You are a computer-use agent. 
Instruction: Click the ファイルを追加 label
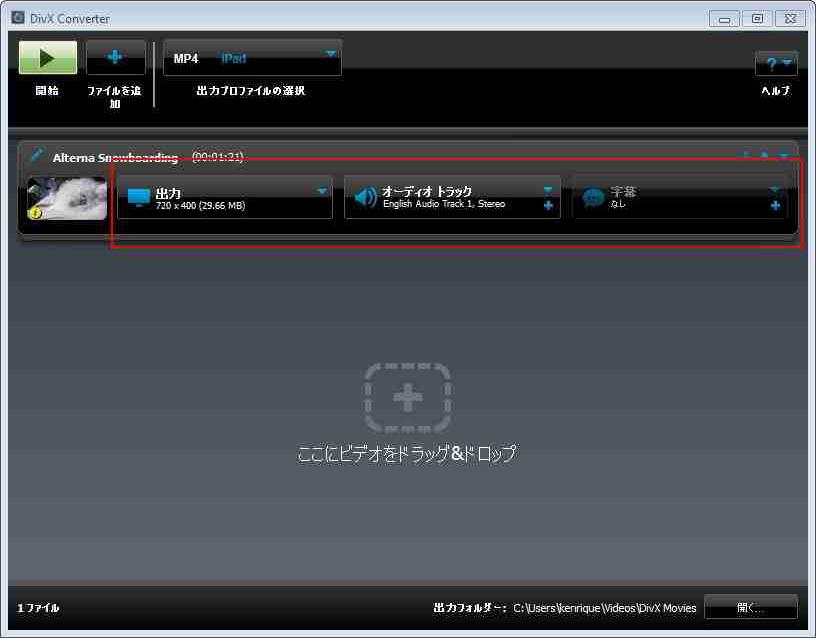tap(114, 97)
